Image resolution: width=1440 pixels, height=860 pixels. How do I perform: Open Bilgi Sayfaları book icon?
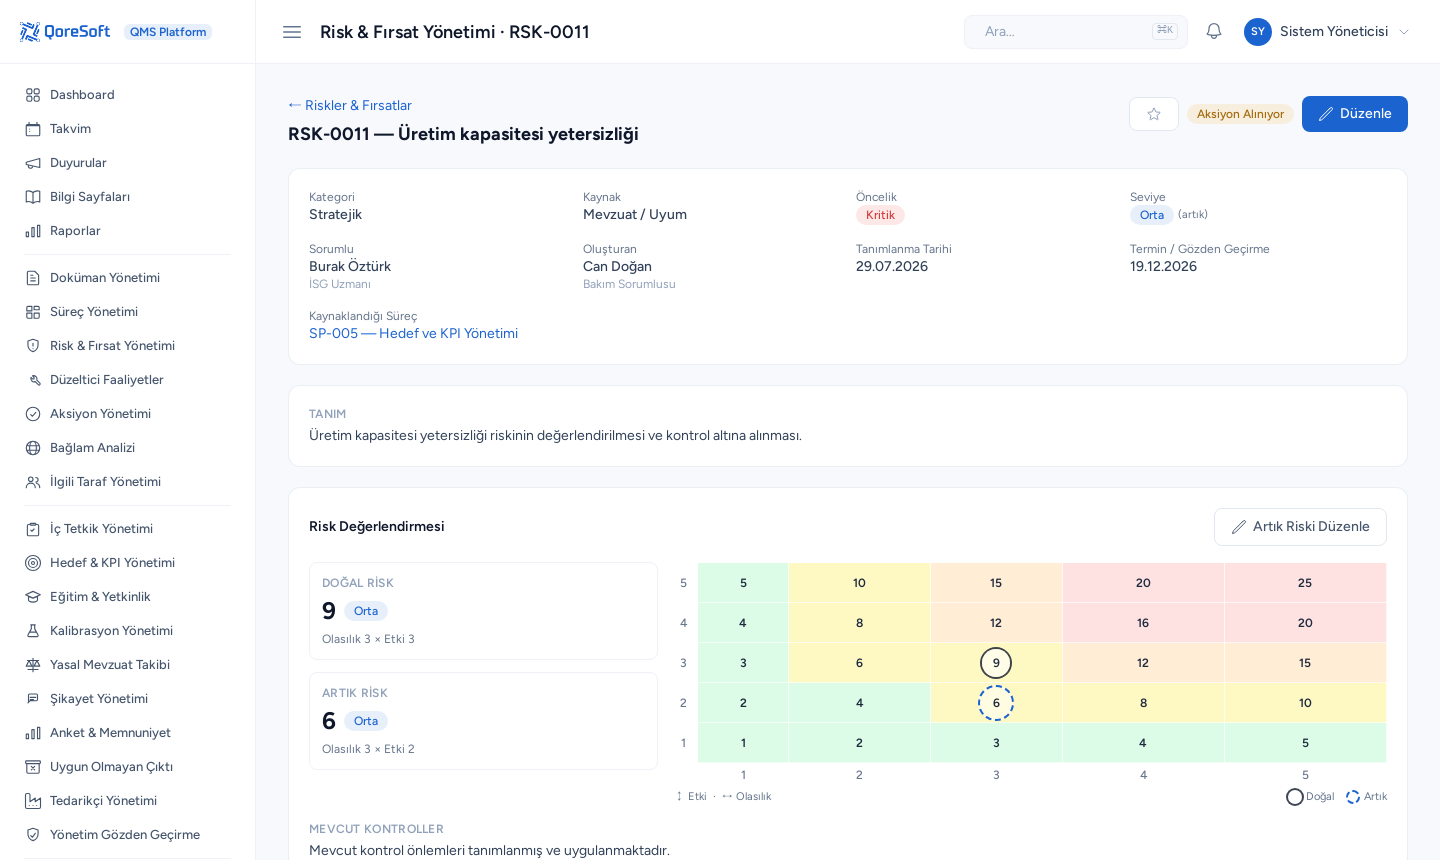[33, 197]
